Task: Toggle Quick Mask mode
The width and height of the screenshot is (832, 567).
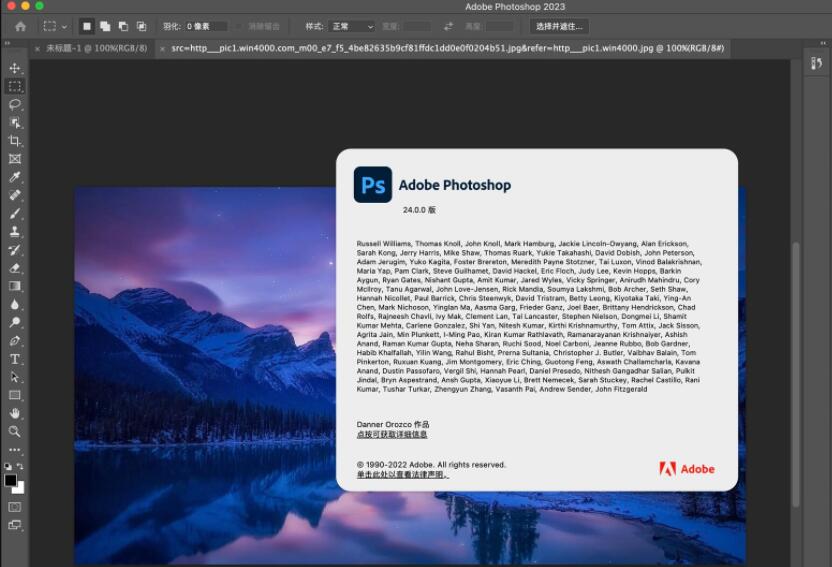Action: point(15,507)
